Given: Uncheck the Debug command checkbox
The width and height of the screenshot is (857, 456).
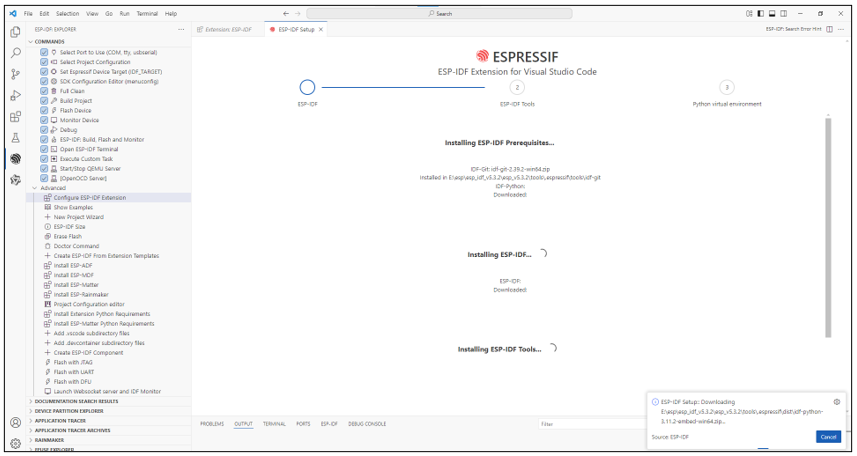Looking at the screenshot, I should point(44,130).
